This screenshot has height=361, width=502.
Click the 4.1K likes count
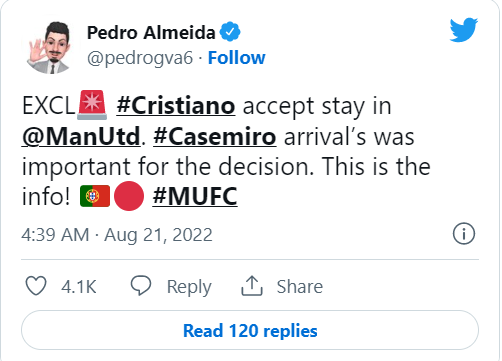pyautogui.click(x=79, y=287)
